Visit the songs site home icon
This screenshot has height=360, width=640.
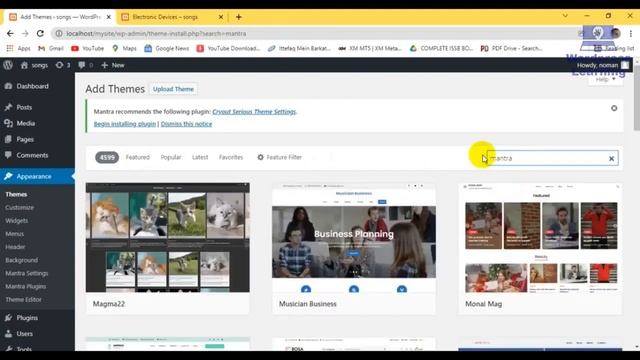[24, 65]
